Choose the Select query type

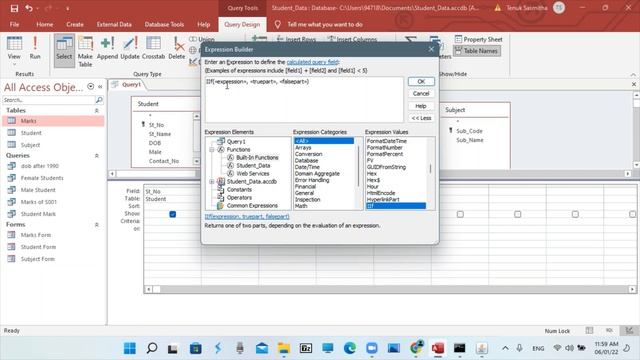(64, 50)
